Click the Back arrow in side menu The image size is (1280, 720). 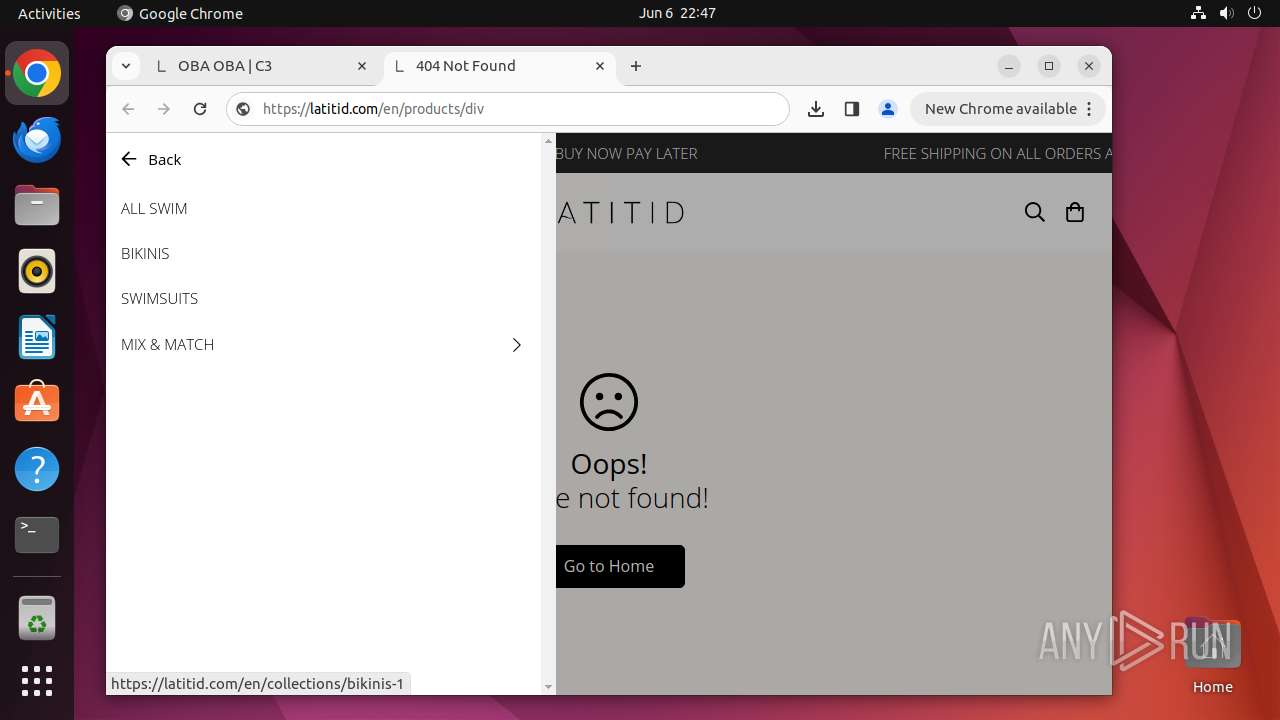click(x=128, y=159)
